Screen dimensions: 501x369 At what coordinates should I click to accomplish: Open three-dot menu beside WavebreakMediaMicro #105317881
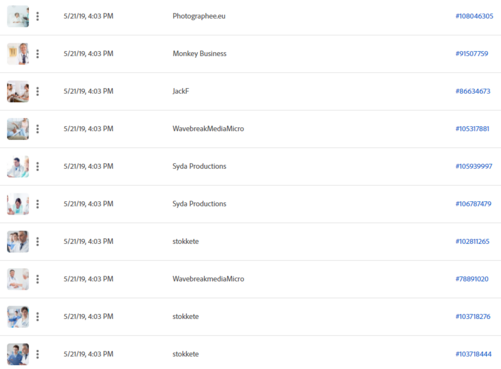38,129
